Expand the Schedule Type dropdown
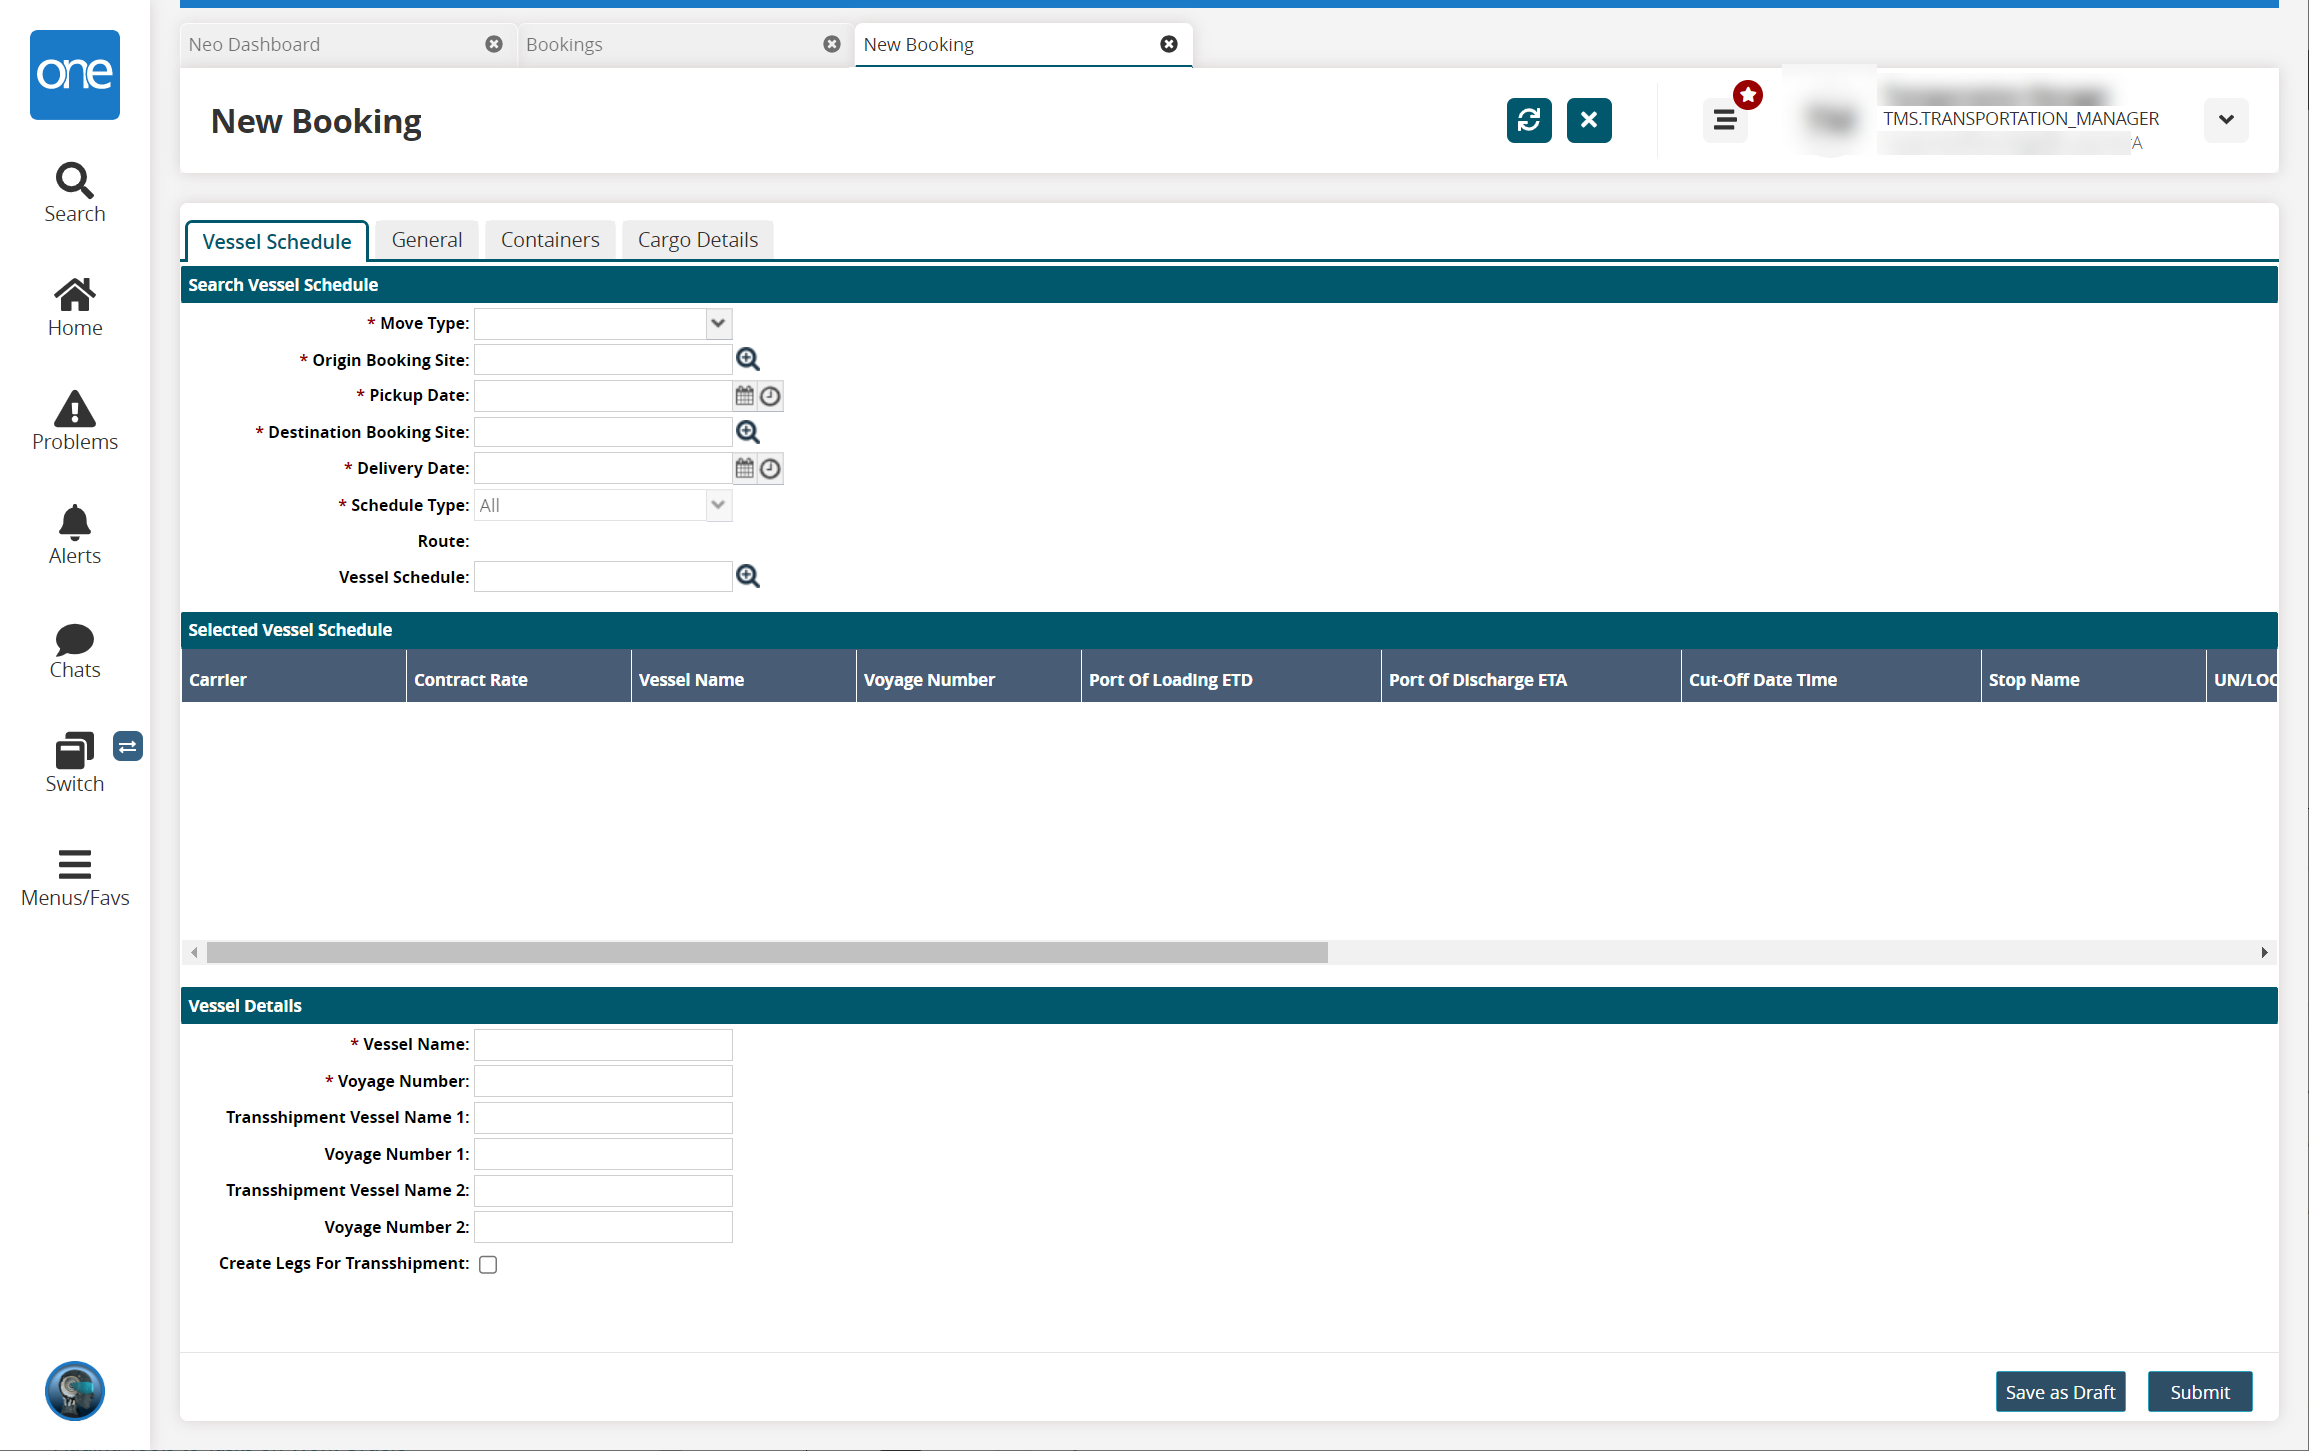Screen dimensions: 2309x1451 click(717, 506)
